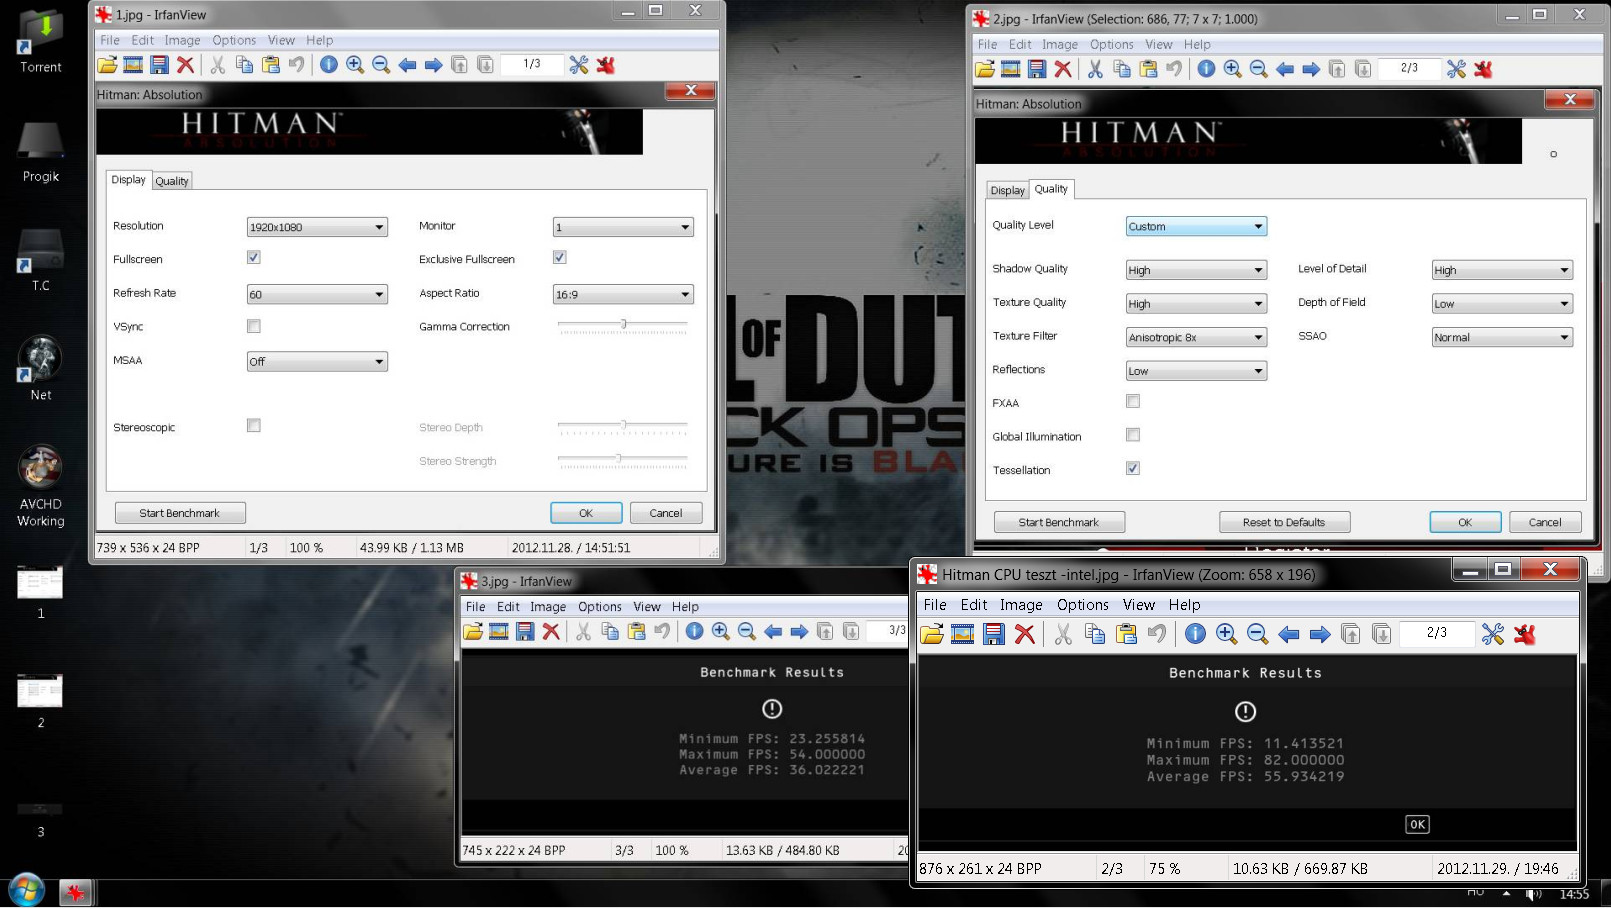The image size is (1611, 909).
Task: Open the Depth of Field dropdown
Action: [x=1502, y=303]
